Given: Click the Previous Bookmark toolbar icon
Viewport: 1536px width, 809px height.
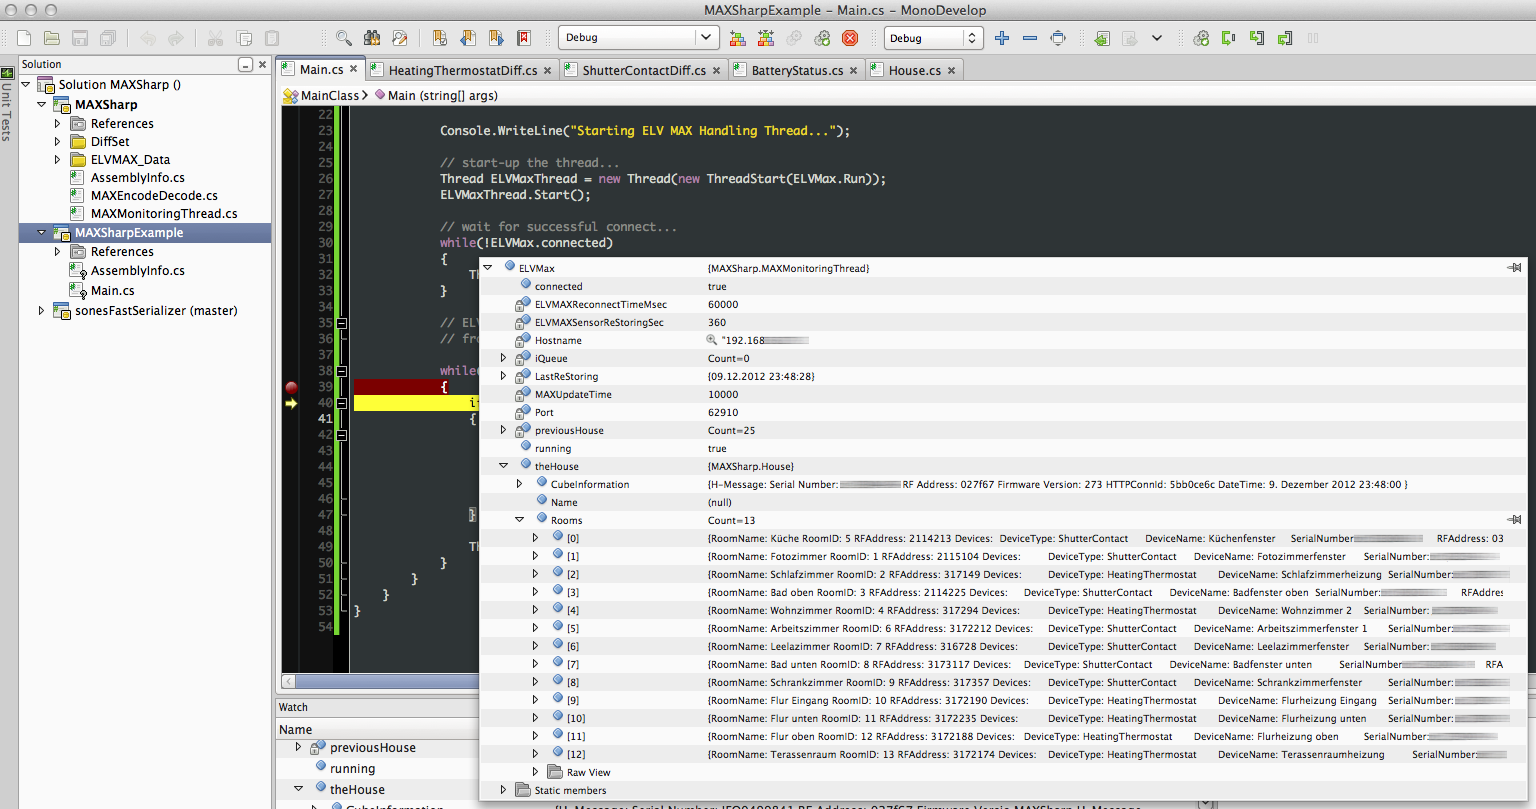Looking at the screenshot, I should point(467,38).
